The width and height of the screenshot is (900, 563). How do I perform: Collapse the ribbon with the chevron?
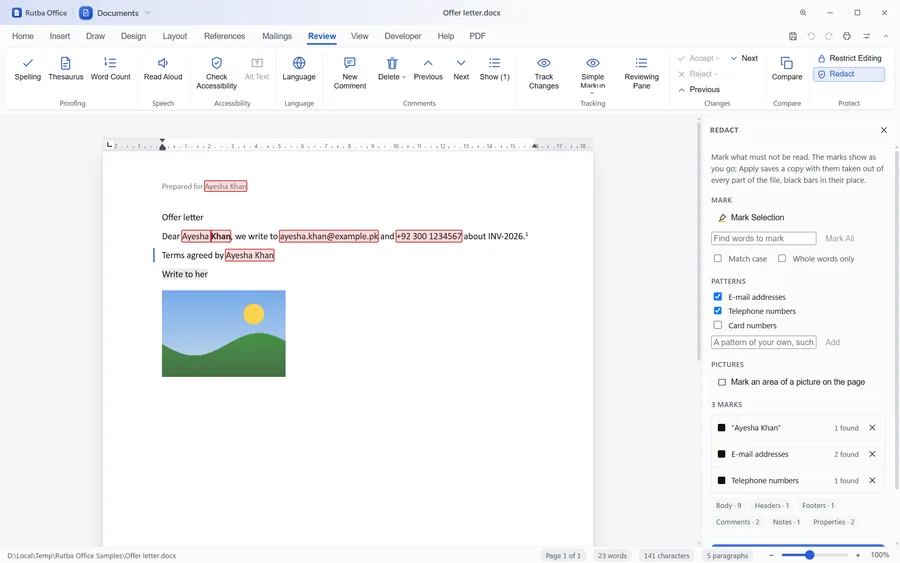click(886, 36)
